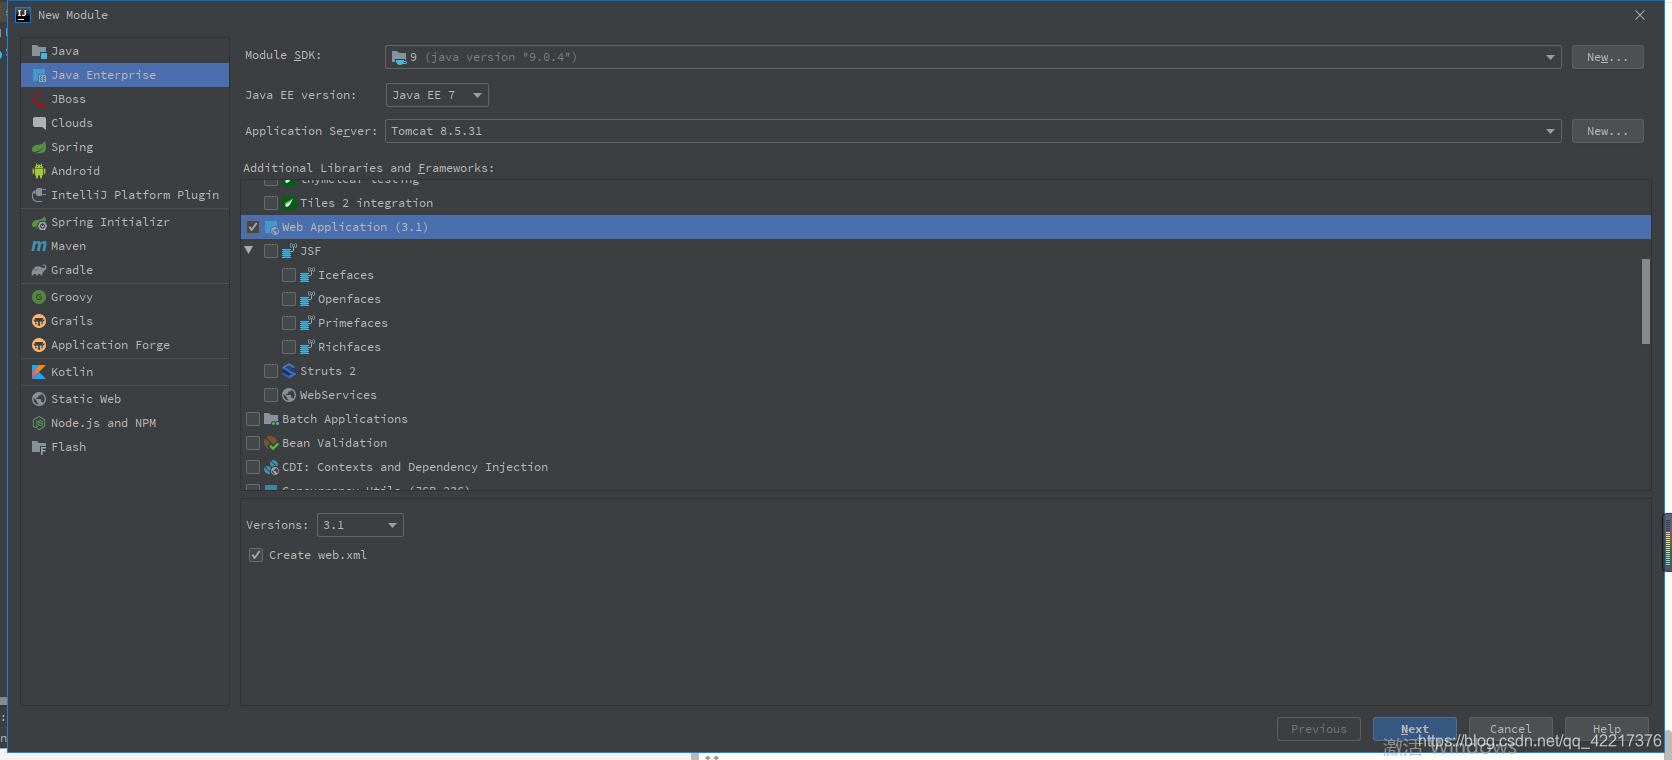Click the Next button
Image resolution: width=1672 pixels, height=760 pixels.
point(1414,729)
